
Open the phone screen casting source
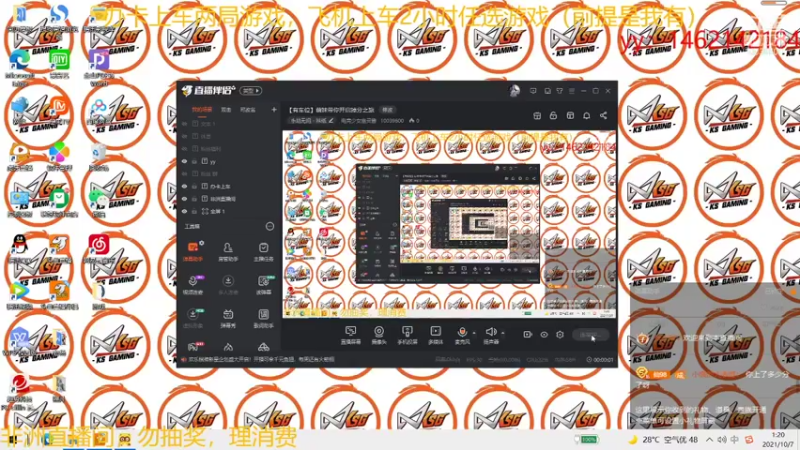click(407, 335)
